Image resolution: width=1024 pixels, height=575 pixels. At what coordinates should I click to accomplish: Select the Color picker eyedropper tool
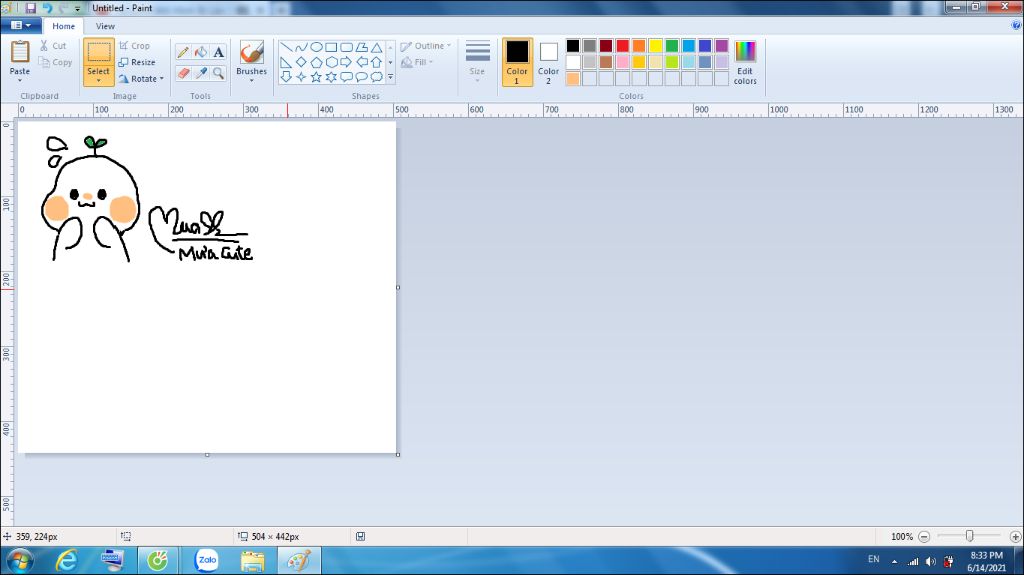tap(201, 73)
